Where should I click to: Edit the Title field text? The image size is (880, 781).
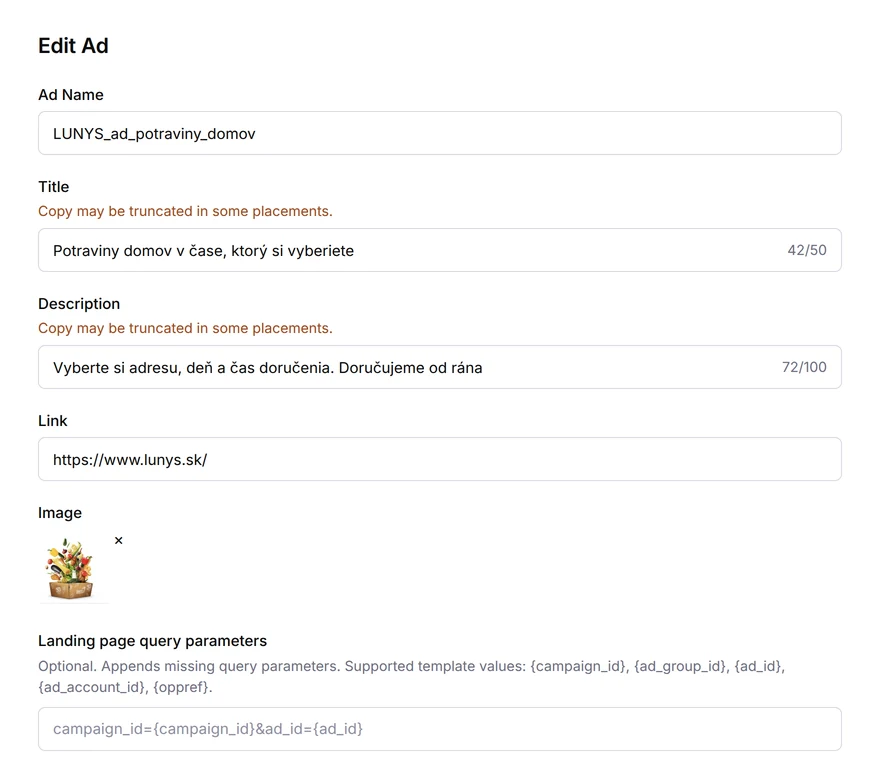439,250
